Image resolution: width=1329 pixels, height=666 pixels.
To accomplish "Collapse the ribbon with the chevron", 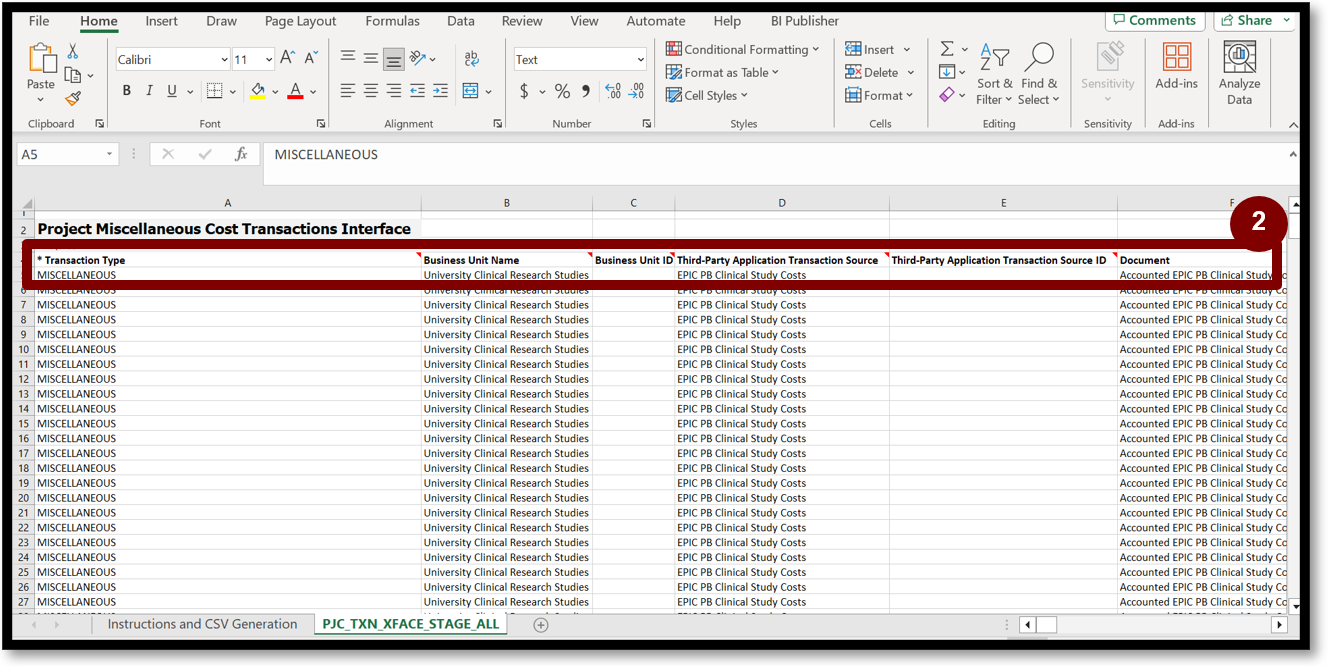I will pyautogui.click(x=1293, y=125).
